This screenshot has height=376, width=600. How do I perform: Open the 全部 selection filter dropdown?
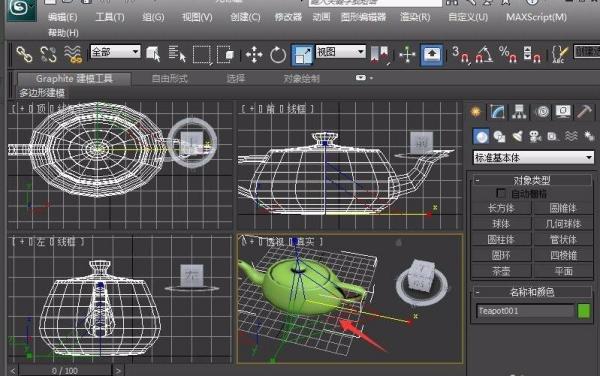click(115, 52)
